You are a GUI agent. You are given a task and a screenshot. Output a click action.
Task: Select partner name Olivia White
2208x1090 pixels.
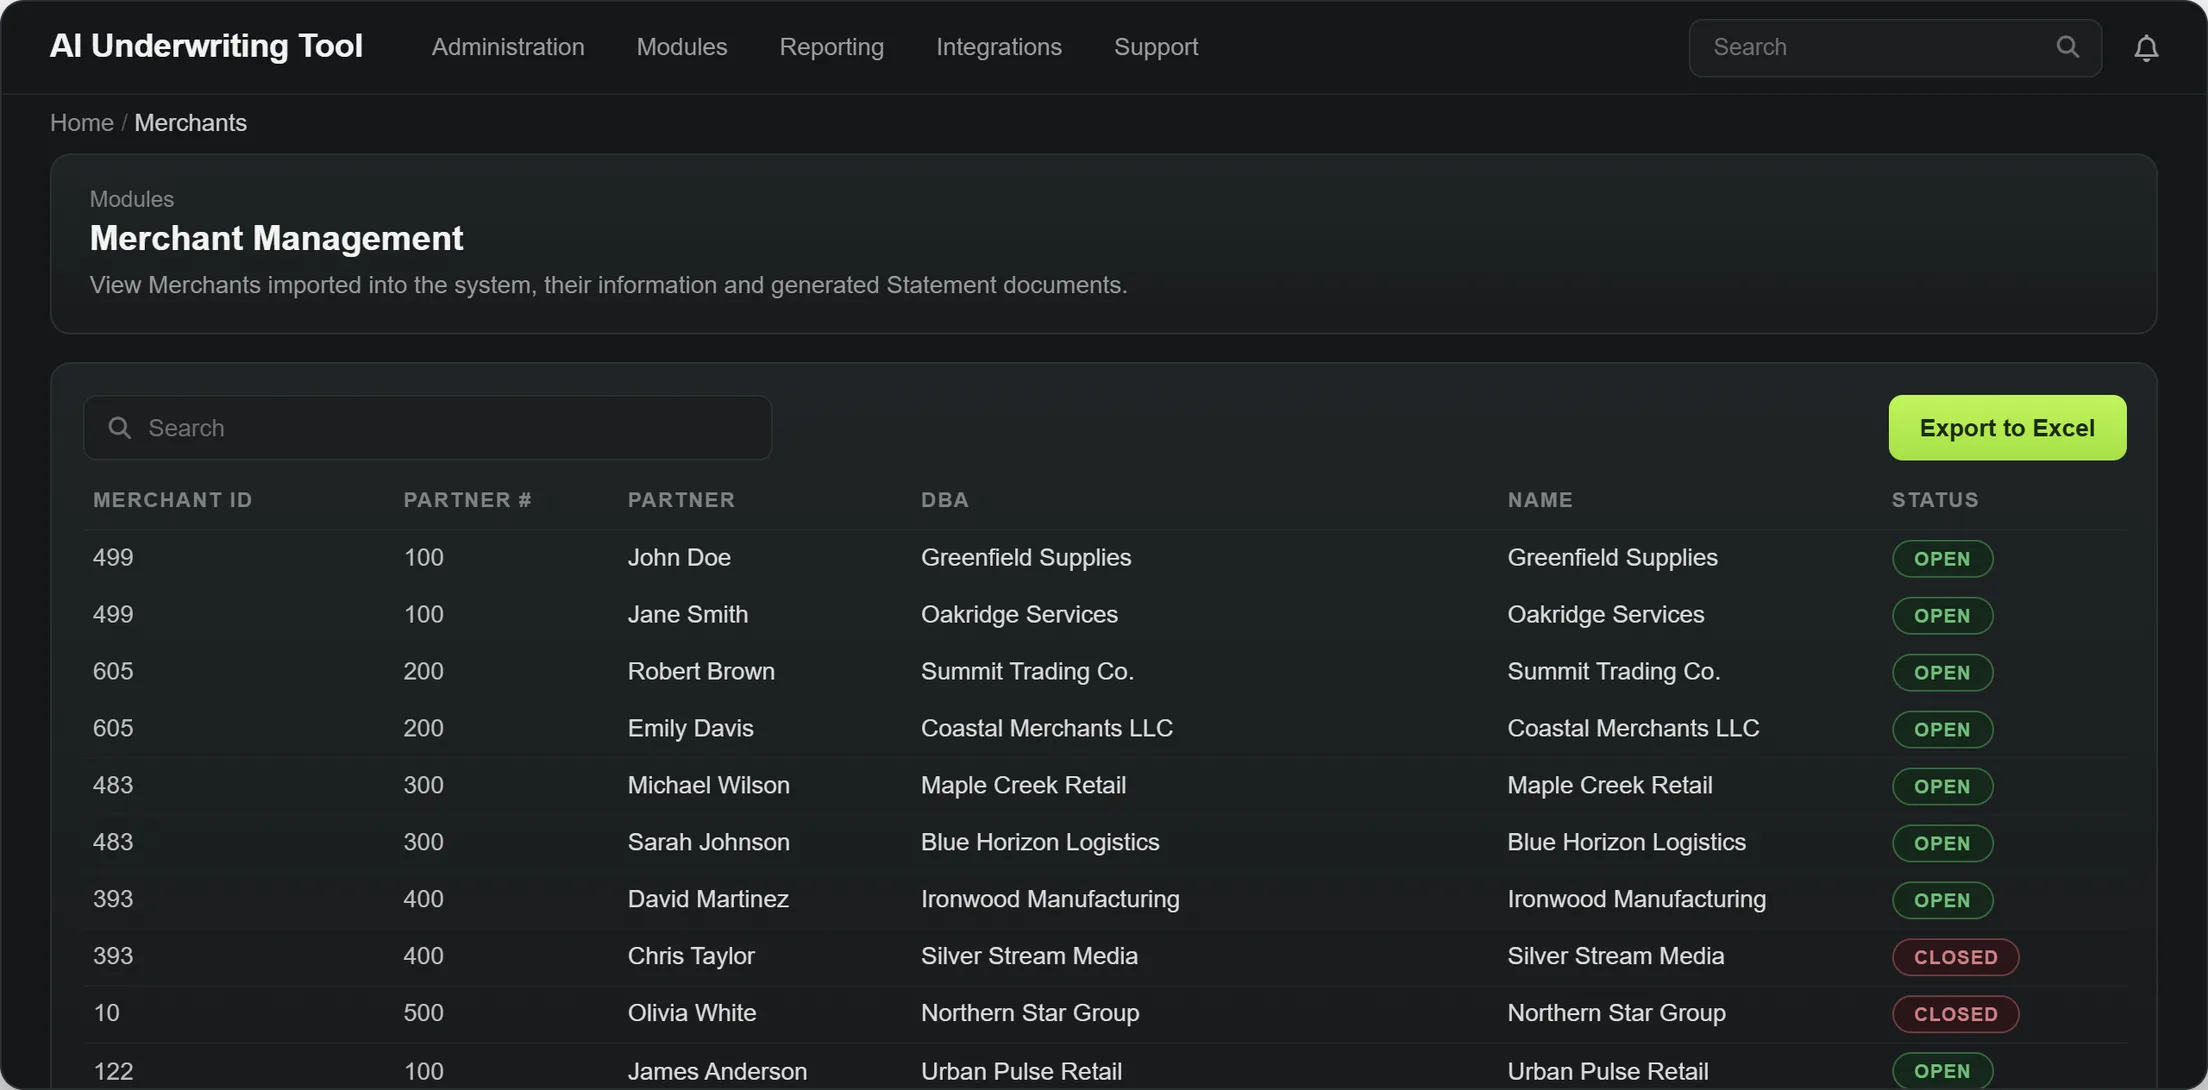[x=692, y=1014]
